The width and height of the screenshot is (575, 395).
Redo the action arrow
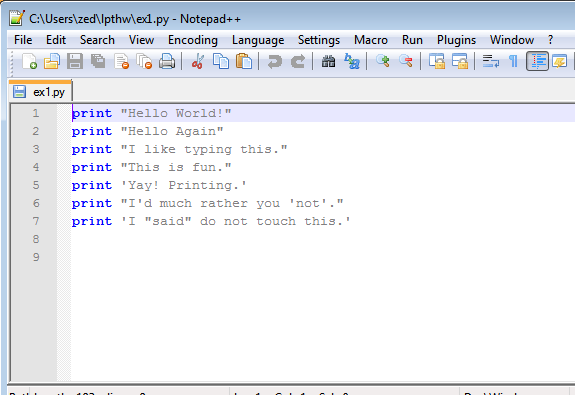(298, 61)
